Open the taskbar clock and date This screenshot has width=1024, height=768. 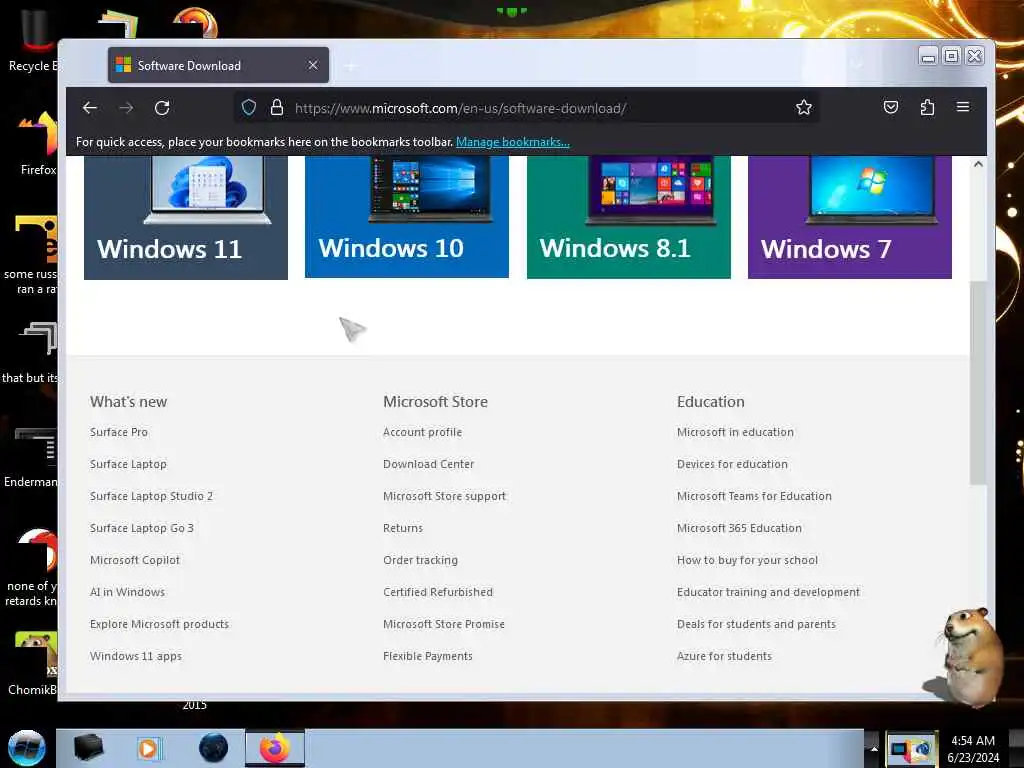973,749
